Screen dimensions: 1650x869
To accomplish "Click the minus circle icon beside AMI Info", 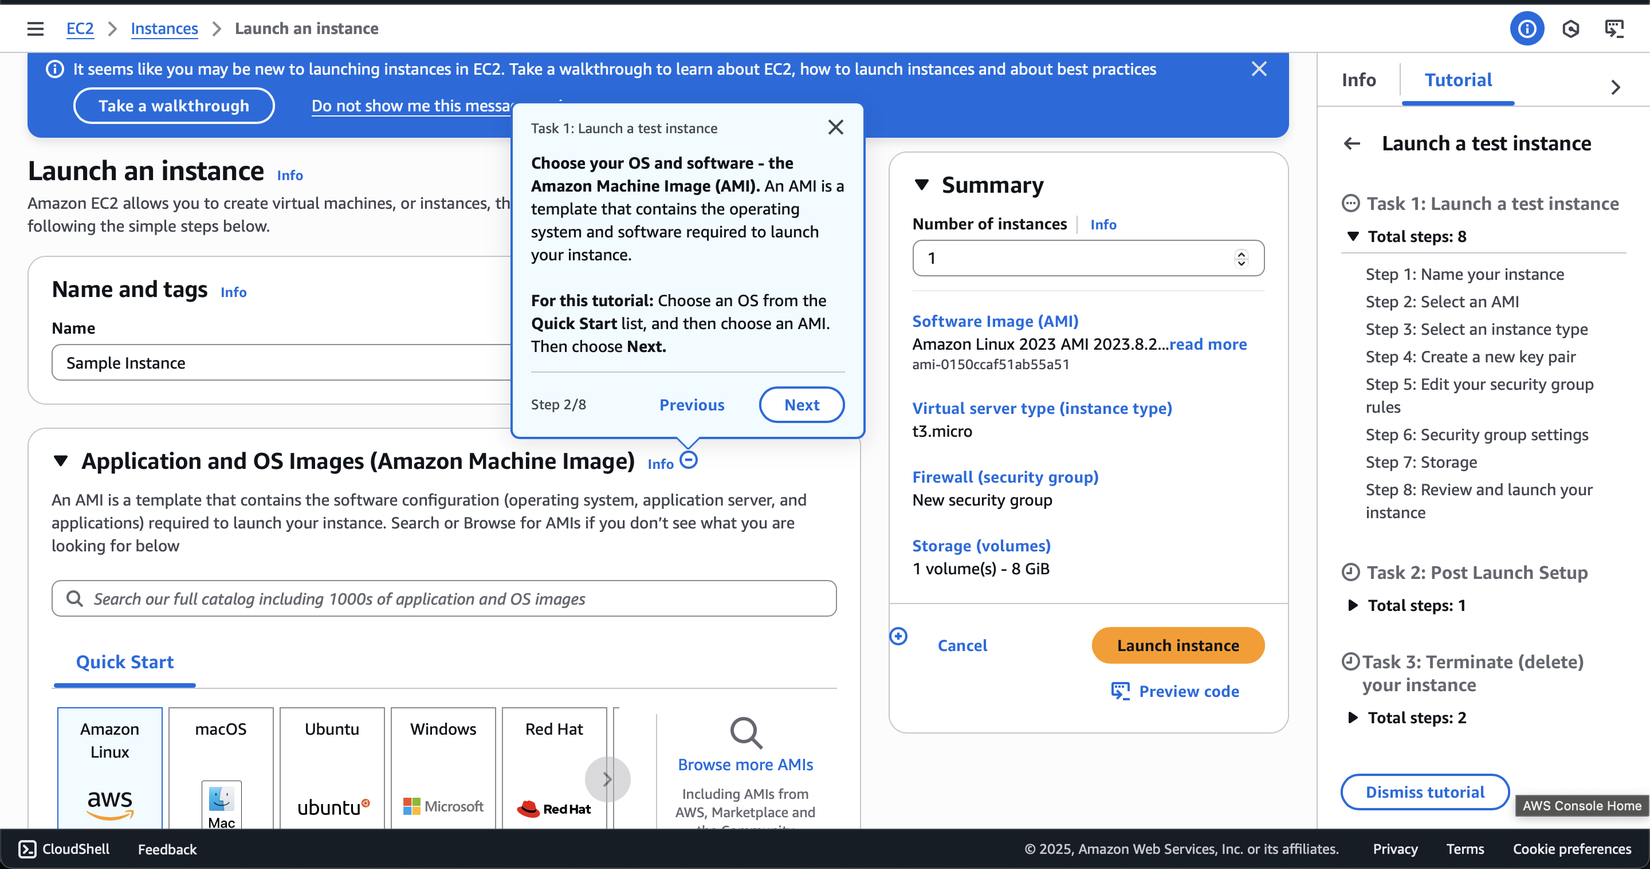I will 689,460.
